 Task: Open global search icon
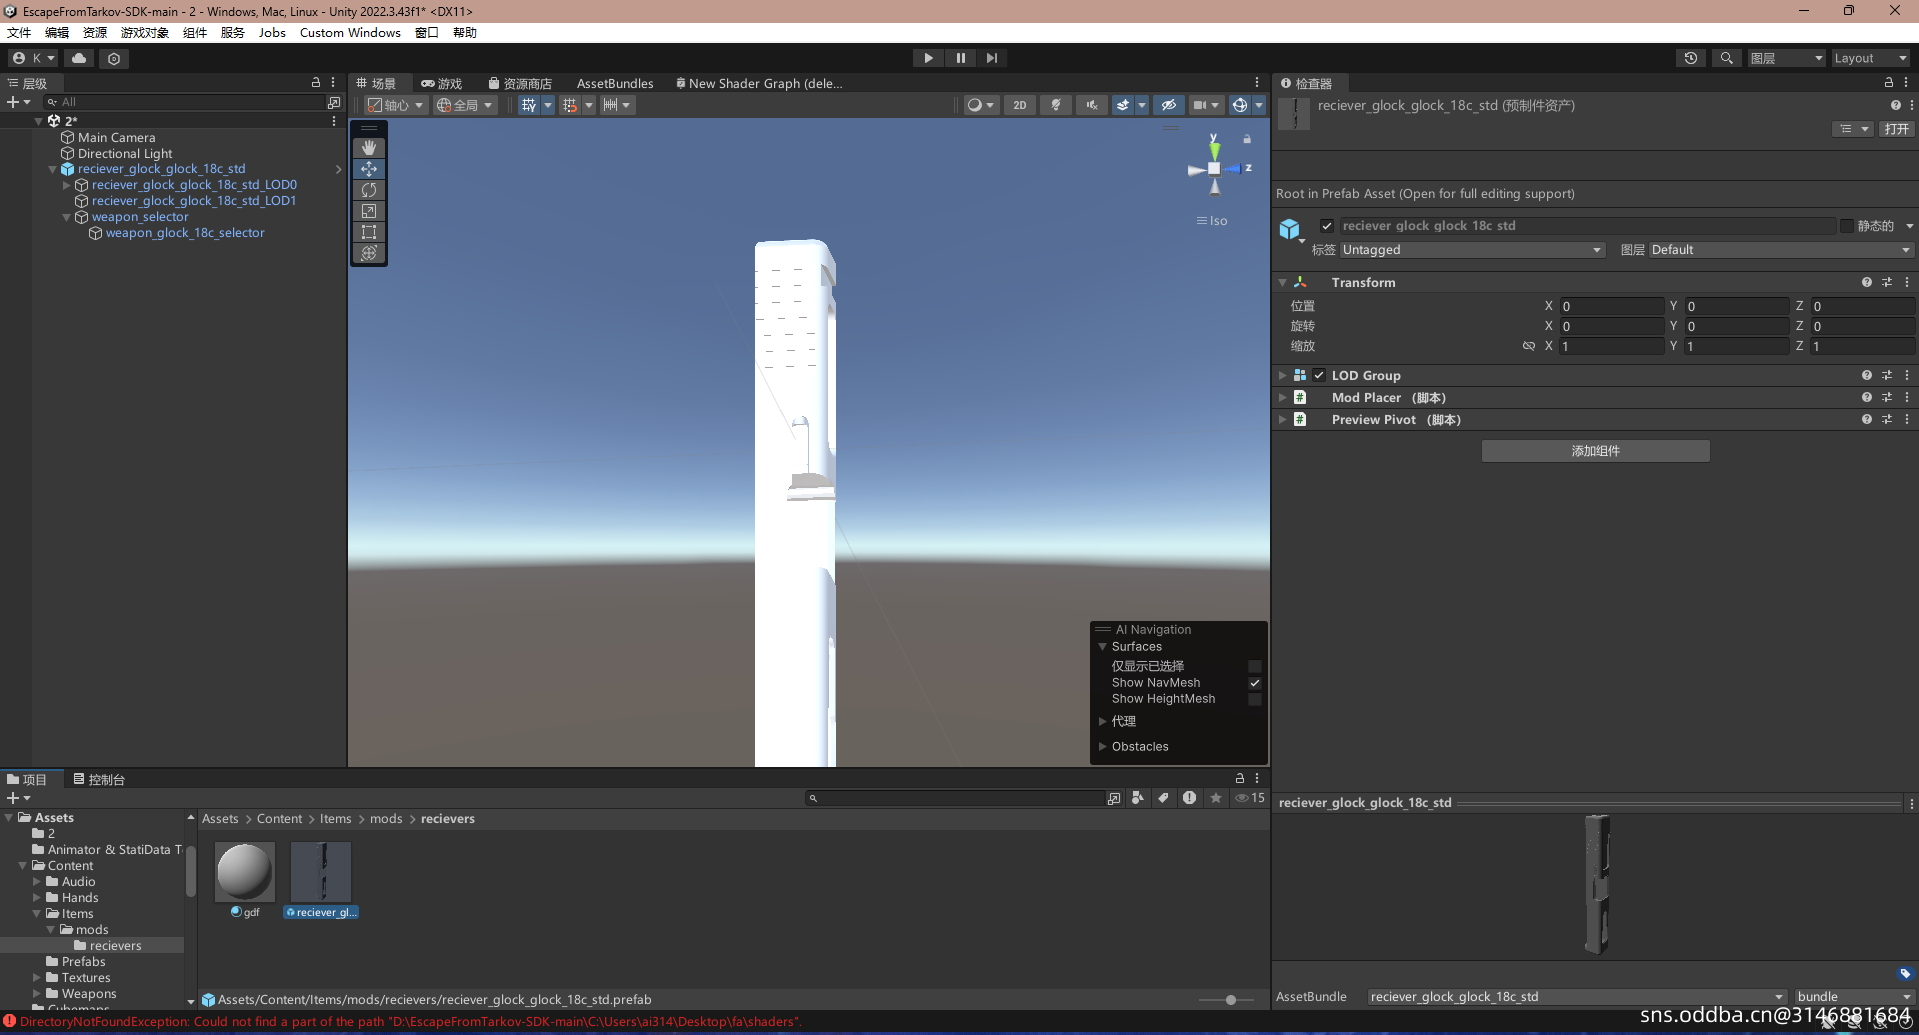coord(1726,58)
